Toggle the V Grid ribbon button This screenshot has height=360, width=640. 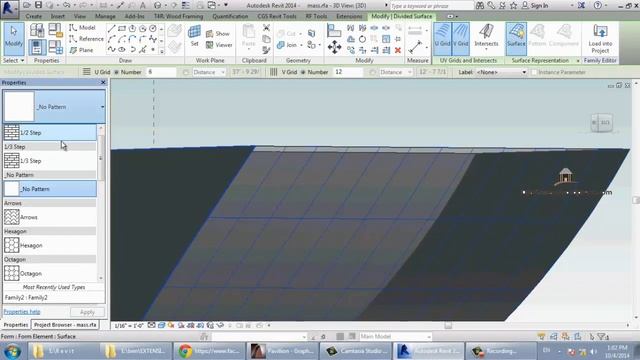click(460, 39)
